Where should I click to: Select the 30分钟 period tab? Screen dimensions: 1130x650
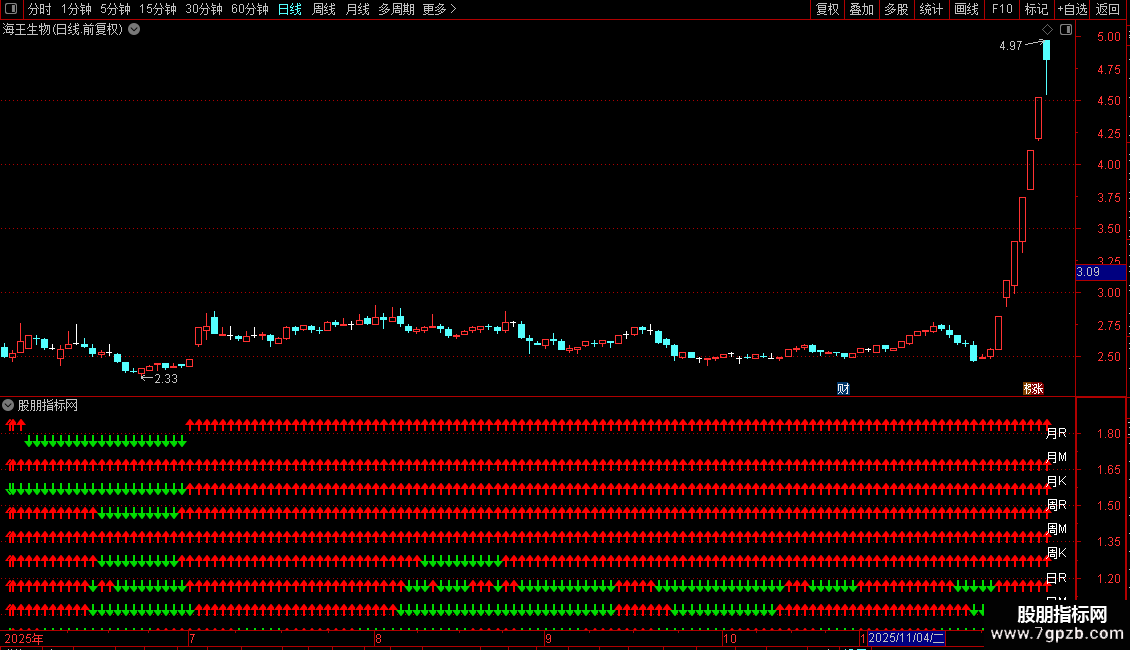coord(204,9)
